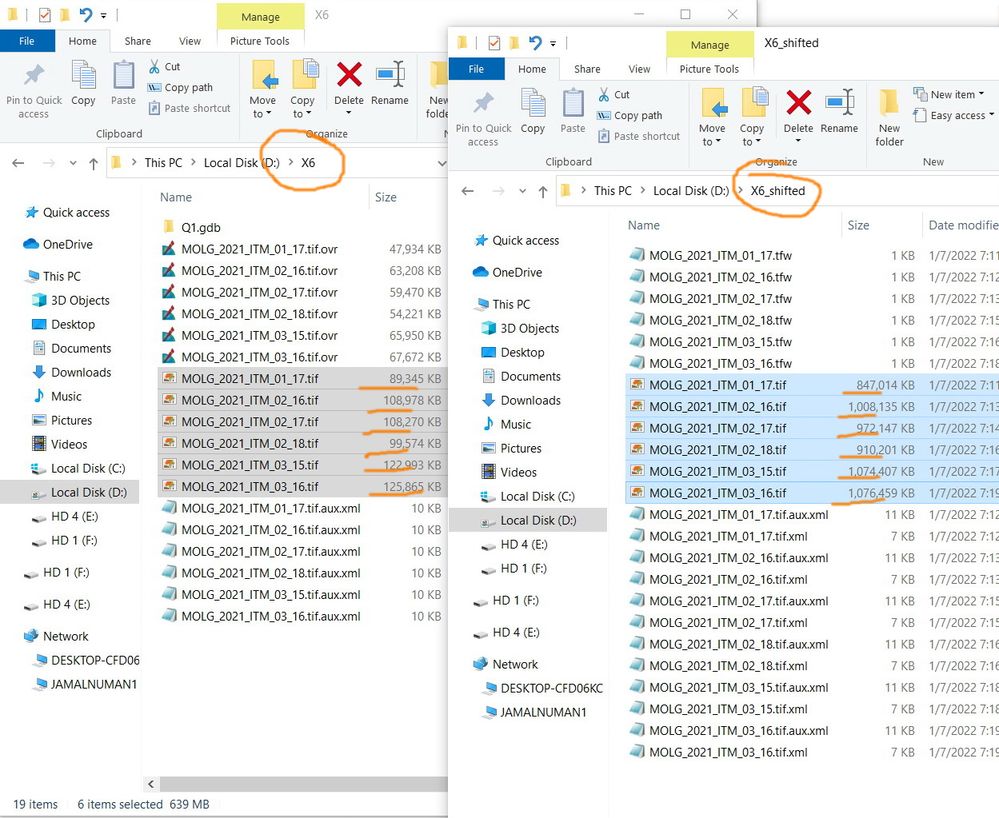Toggle properties checkmark in X6_shifted title bar
The image size is (999, 818).
(x=494, y=43)
